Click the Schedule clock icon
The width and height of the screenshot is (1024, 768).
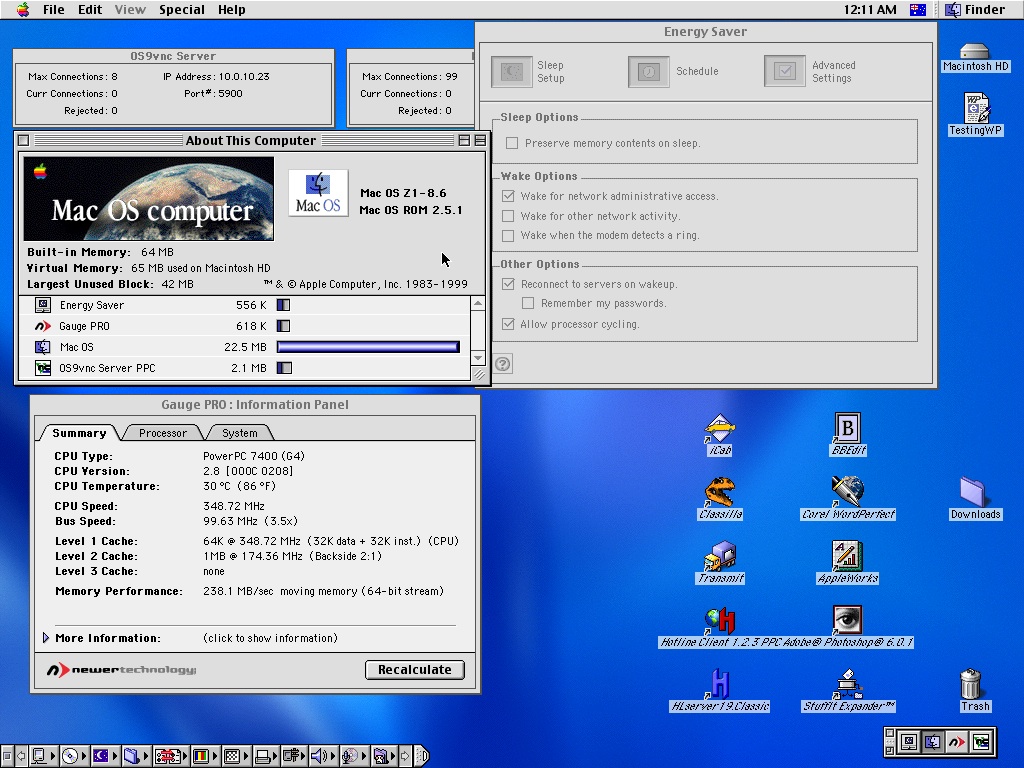649,72
